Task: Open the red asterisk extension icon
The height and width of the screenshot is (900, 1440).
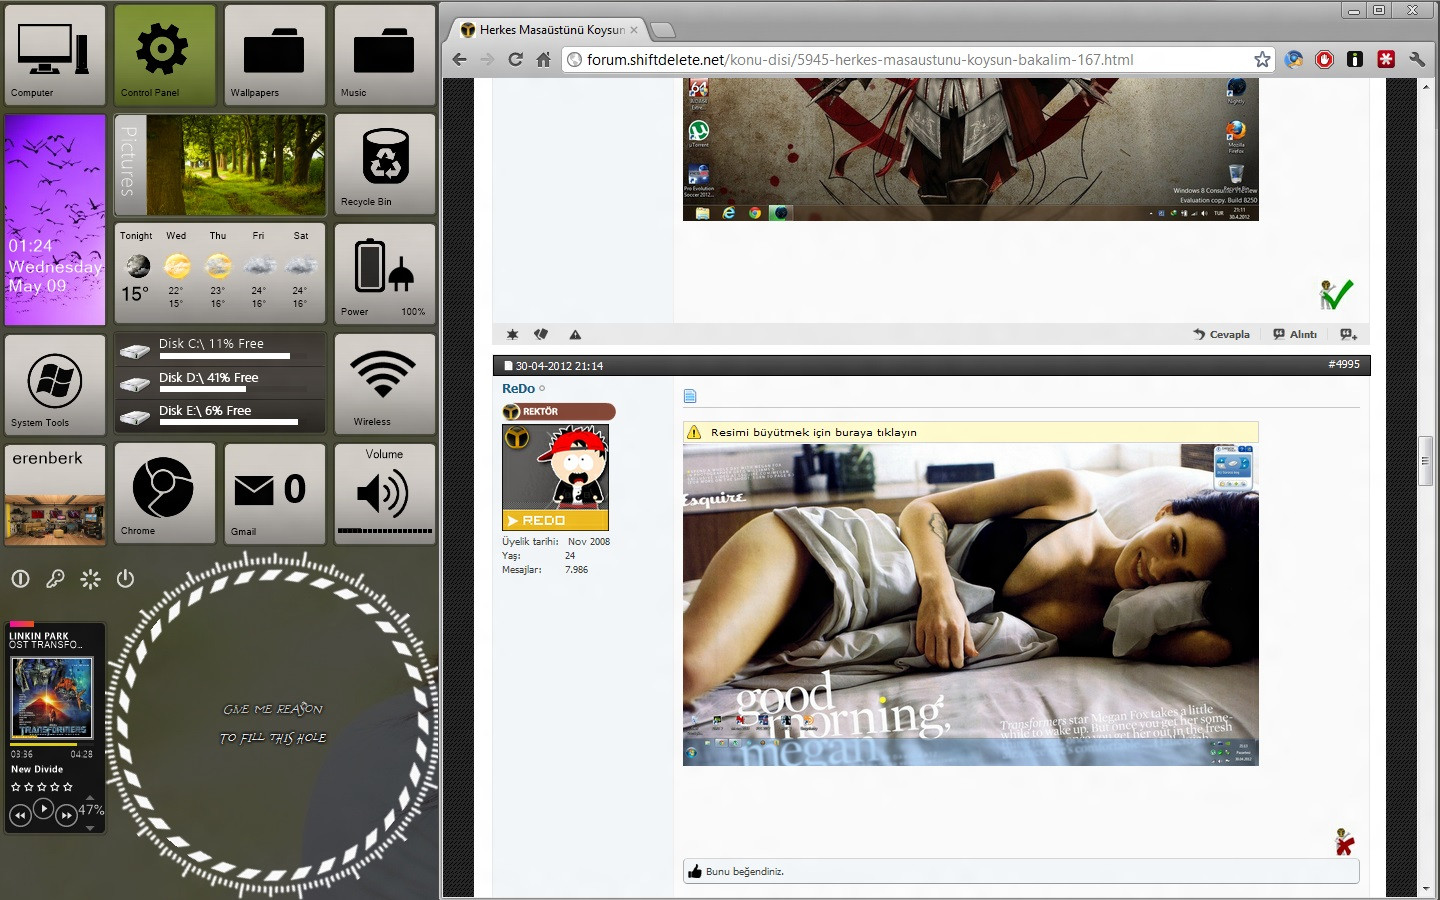Action: click(x=1386, y=60)
